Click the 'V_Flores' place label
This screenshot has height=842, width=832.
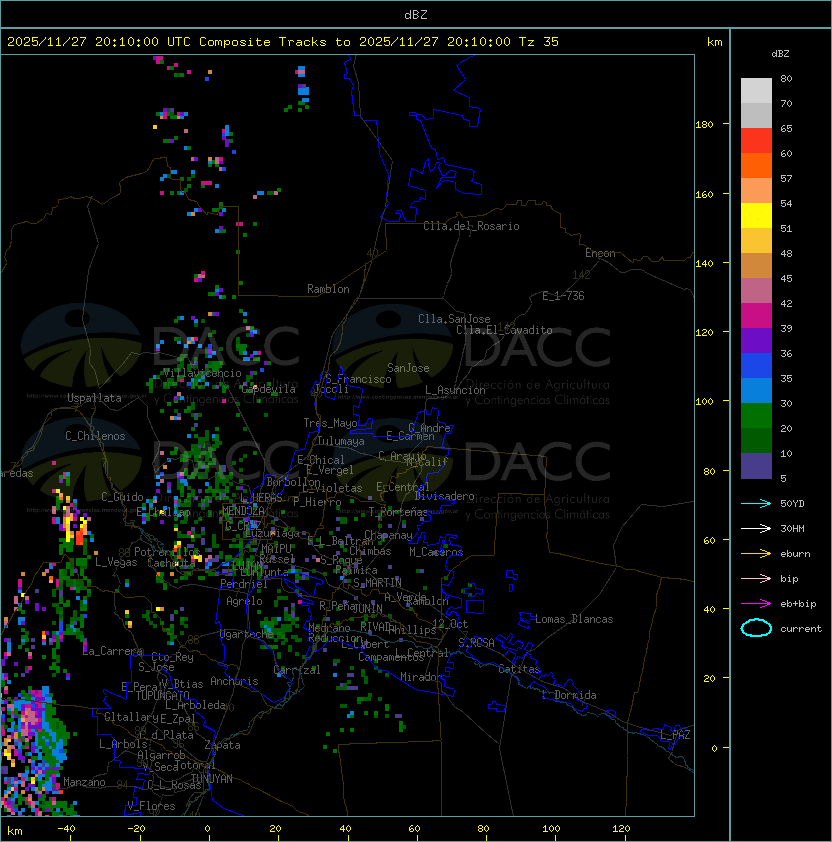pos(151,806)
